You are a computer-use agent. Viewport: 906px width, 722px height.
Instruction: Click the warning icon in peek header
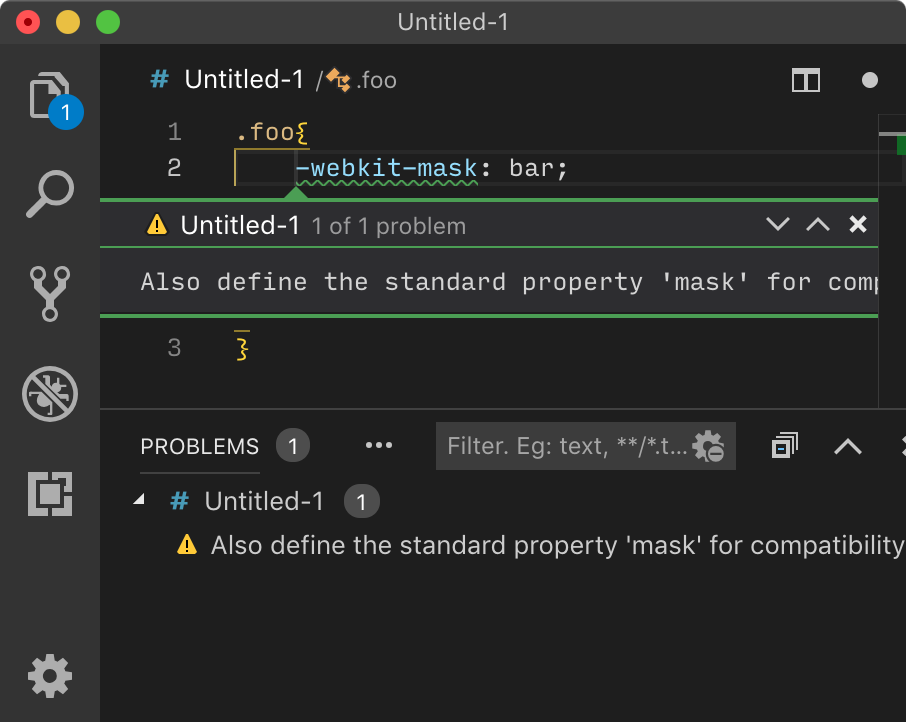157,225
